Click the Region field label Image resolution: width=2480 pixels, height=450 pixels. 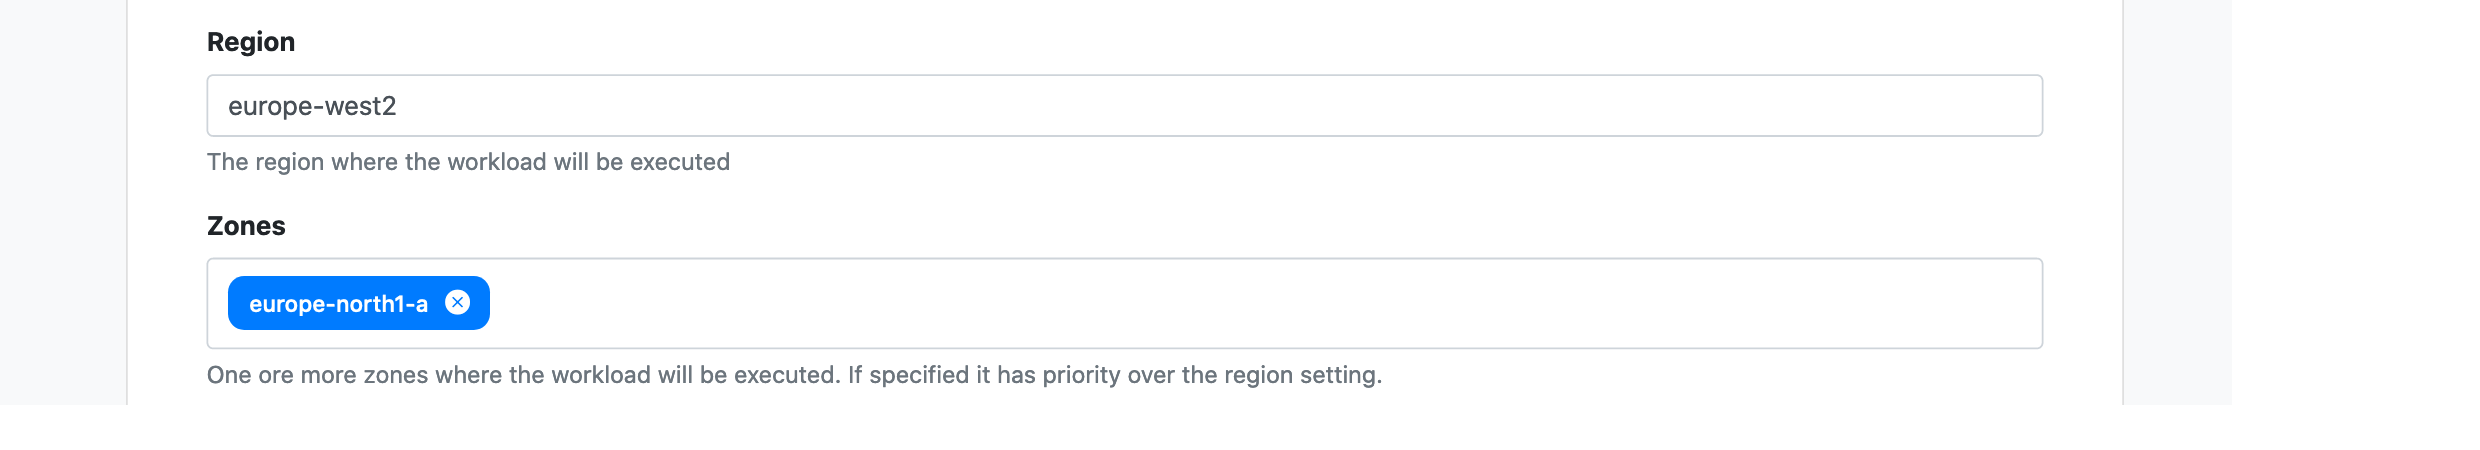click(250, 42)
